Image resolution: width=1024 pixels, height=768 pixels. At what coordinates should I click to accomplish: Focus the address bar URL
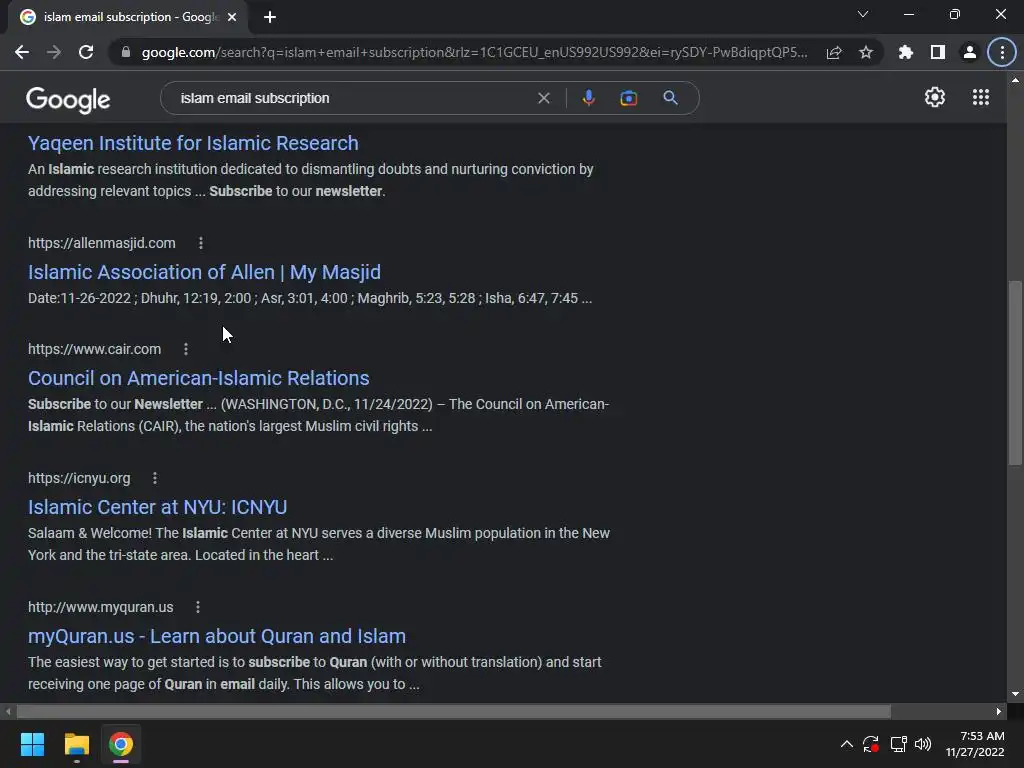474,52
